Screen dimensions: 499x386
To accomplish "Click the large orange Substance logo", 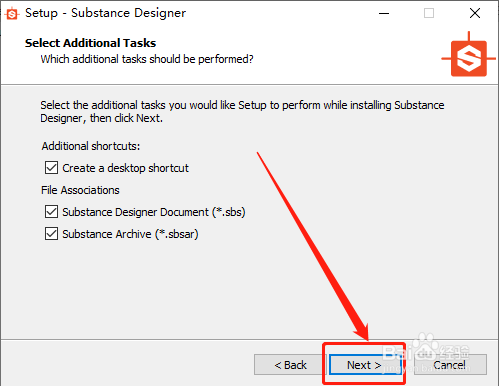I will point(469,55).
